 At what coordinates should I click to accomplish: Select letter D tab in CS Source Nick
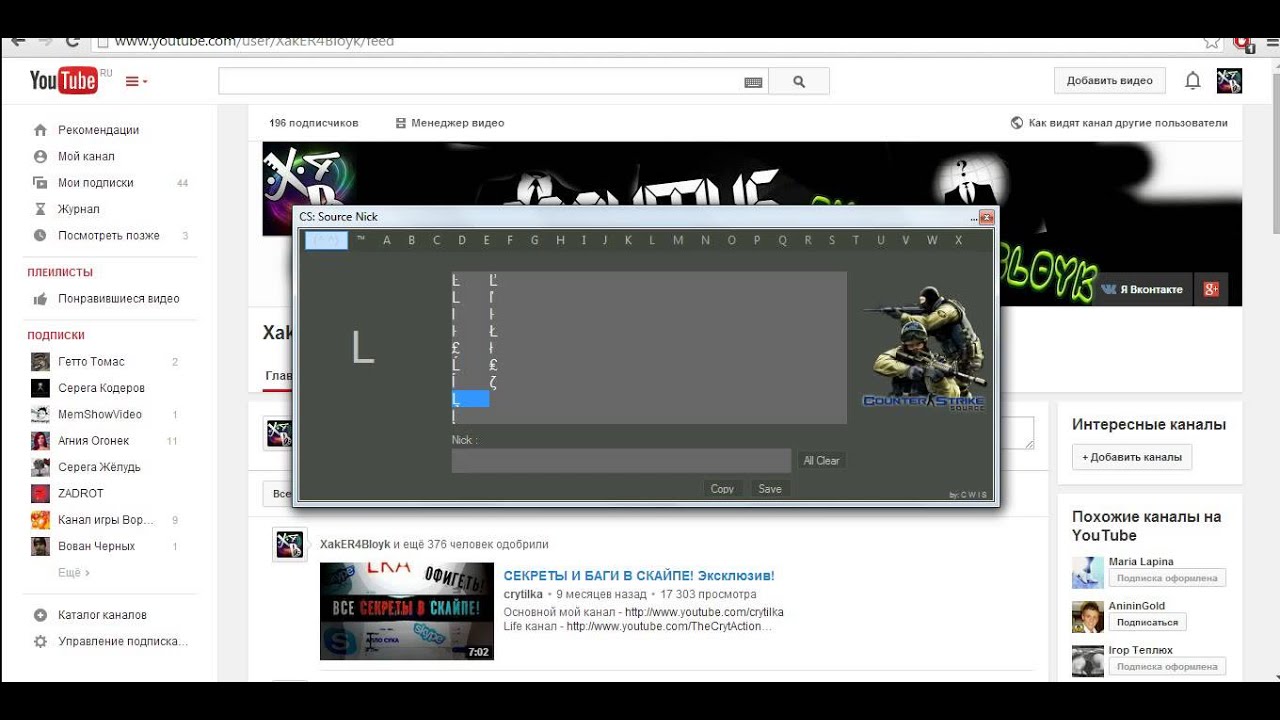pos(462,240)
